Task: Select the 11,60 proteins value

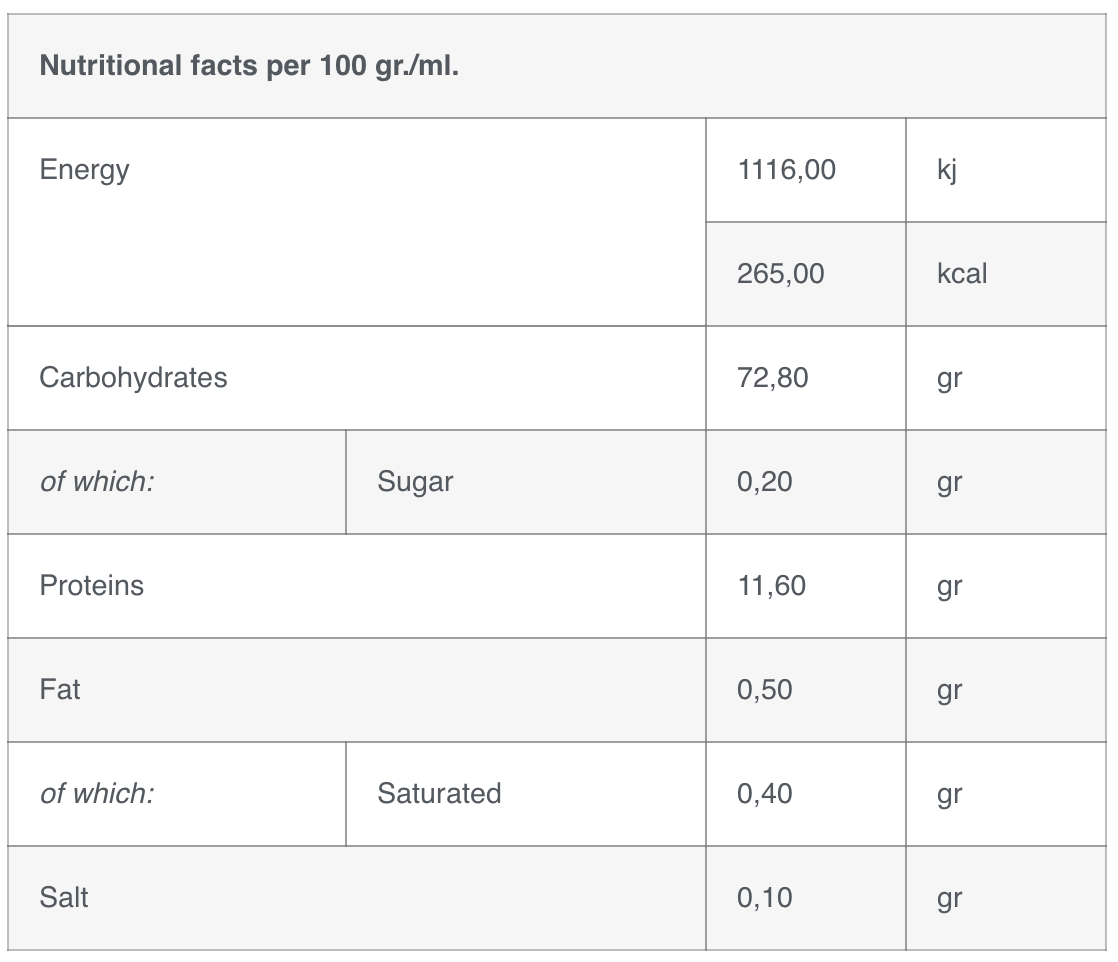Action: [x=771, y=585]
